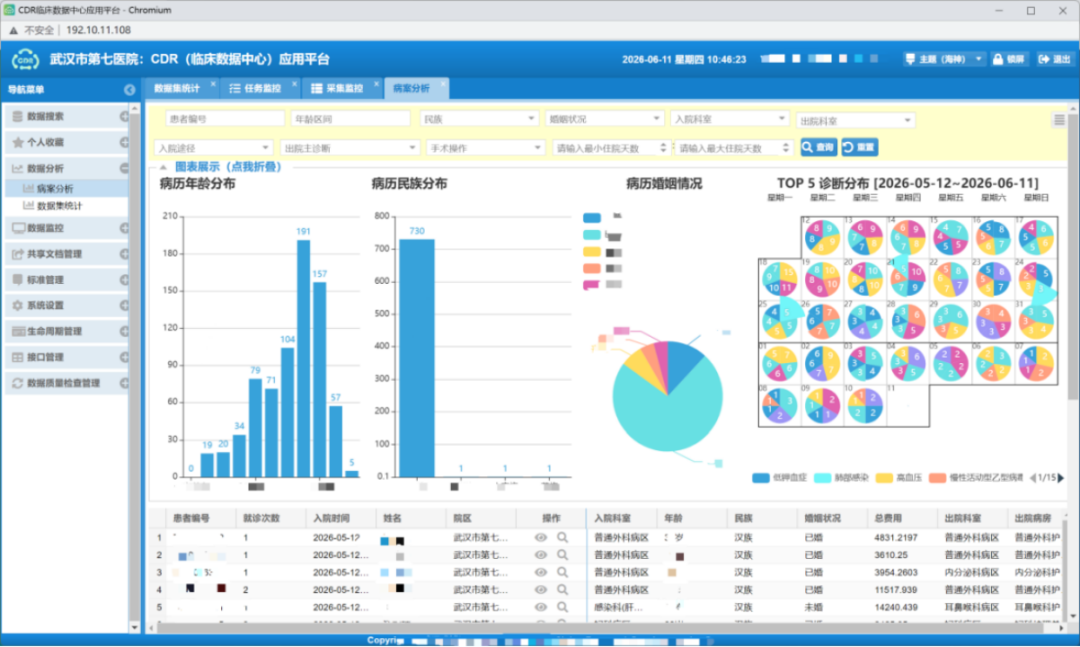Click the 年龄区间 input field

(x=350, y=119)
